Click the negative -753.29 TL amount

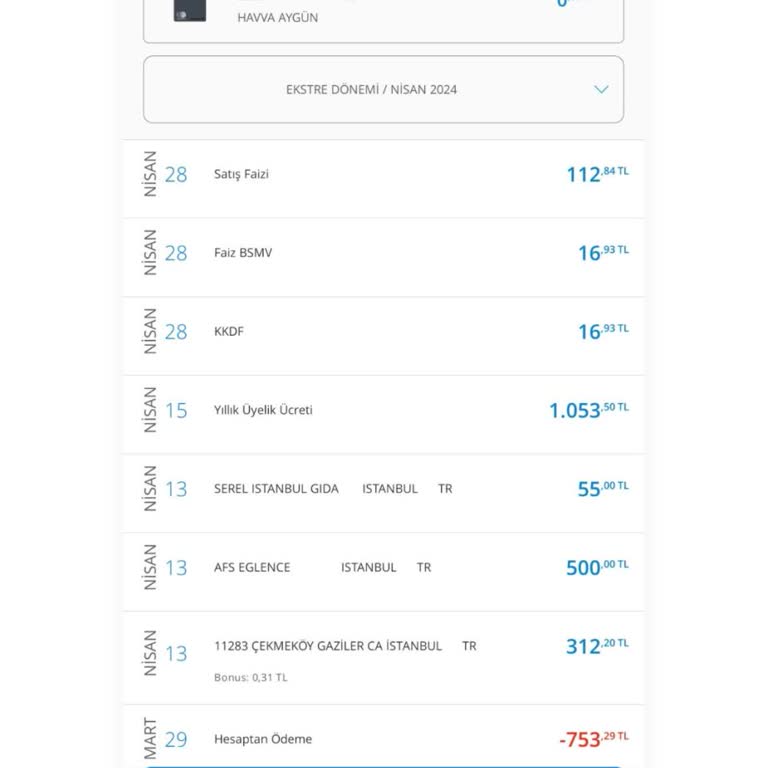(x=594, y=739)
